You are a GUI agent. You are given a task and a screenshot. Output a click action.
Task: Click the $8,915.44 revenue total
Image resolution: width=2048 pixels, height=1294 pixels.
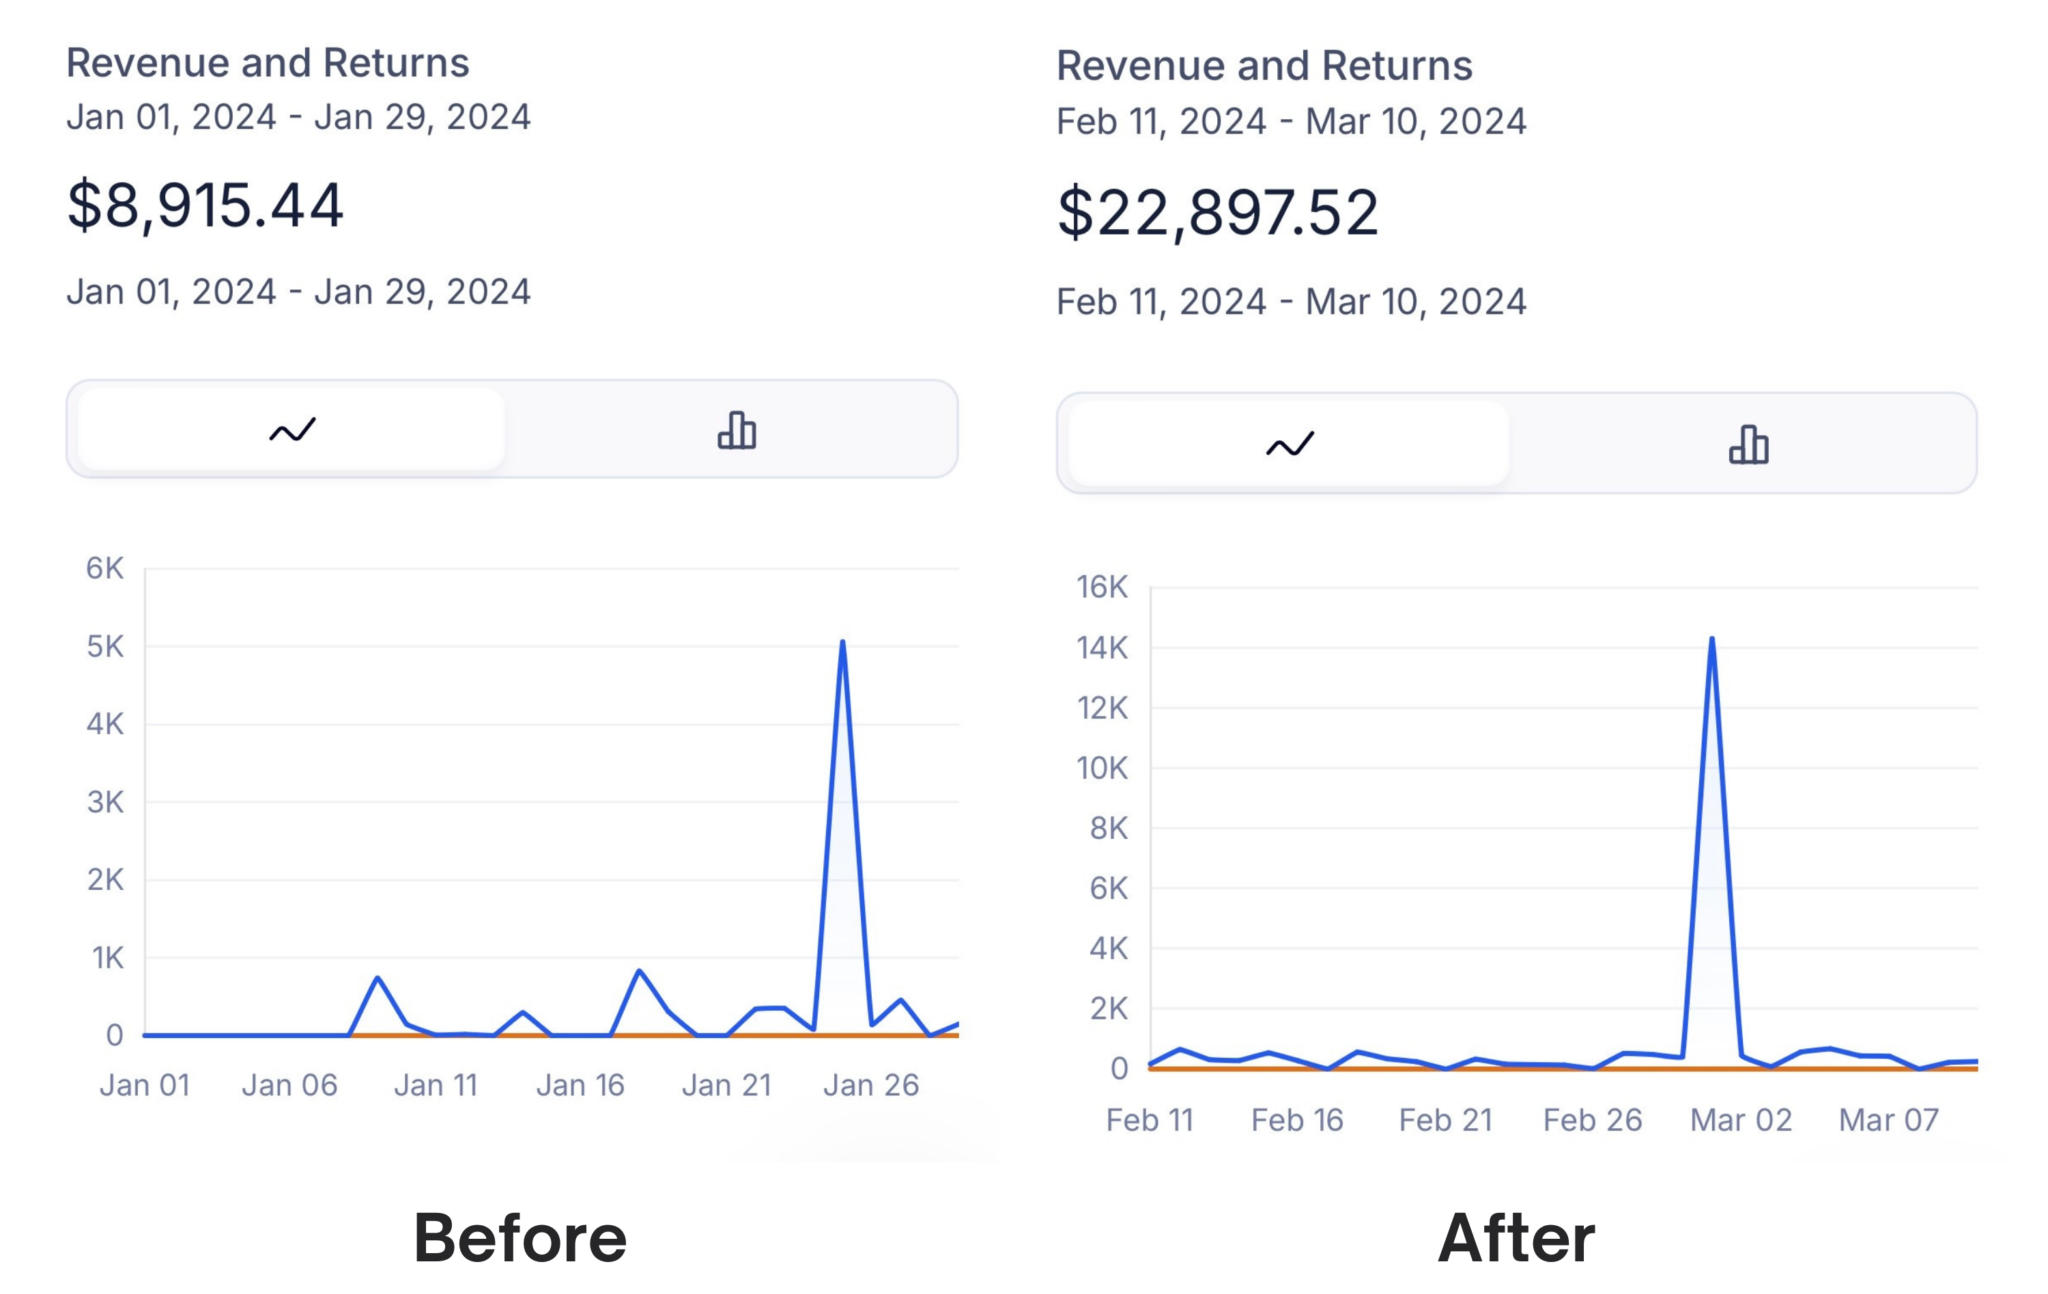tap(205, 206)
